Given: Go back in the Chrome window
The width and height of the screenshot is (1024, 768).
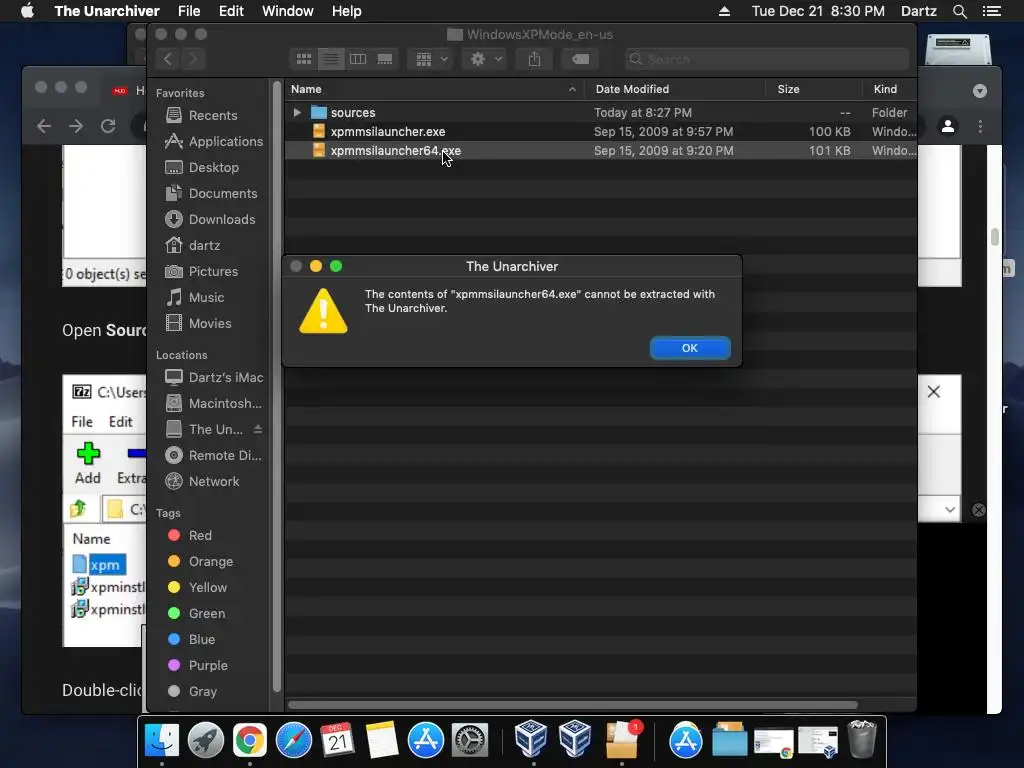Looking at the screenshot, I should [44, 126].
